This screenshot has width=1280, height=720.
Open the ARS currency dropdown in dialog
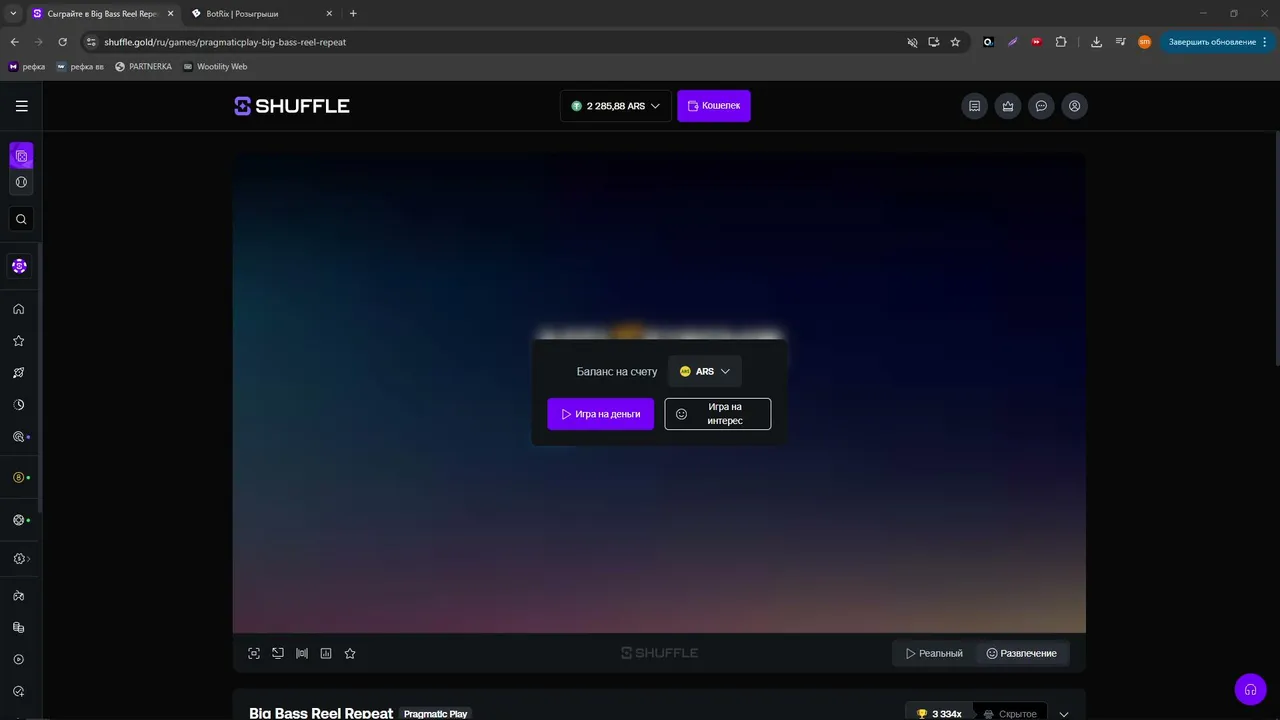pyautogui.click(x=705, y=371)
